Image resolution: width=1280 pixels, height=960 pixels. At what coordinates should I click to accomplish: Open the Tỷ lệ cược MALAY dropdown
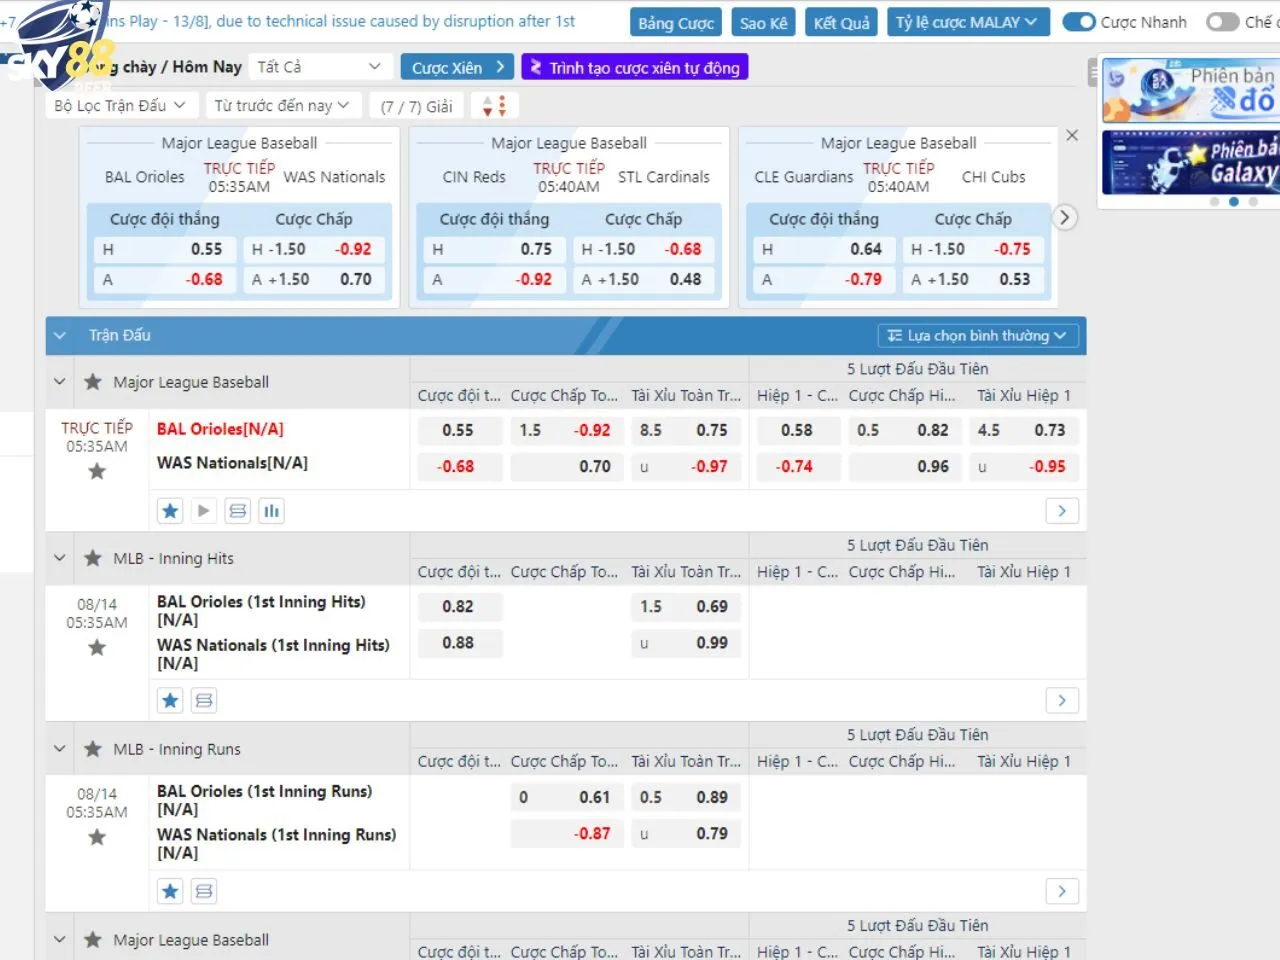coord(967,22)
